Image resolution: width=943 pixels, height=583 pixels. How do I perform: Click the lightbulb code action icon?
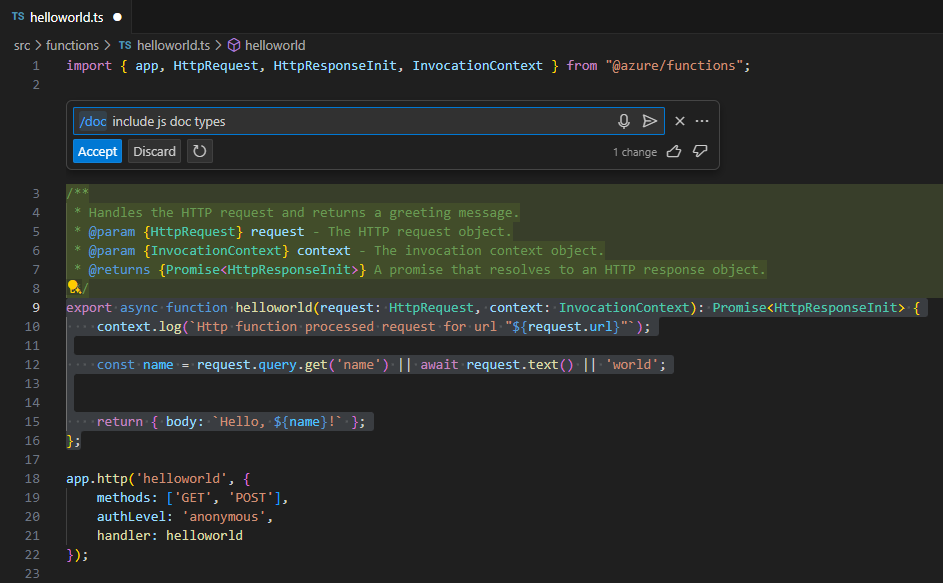(x=72, y=287)
